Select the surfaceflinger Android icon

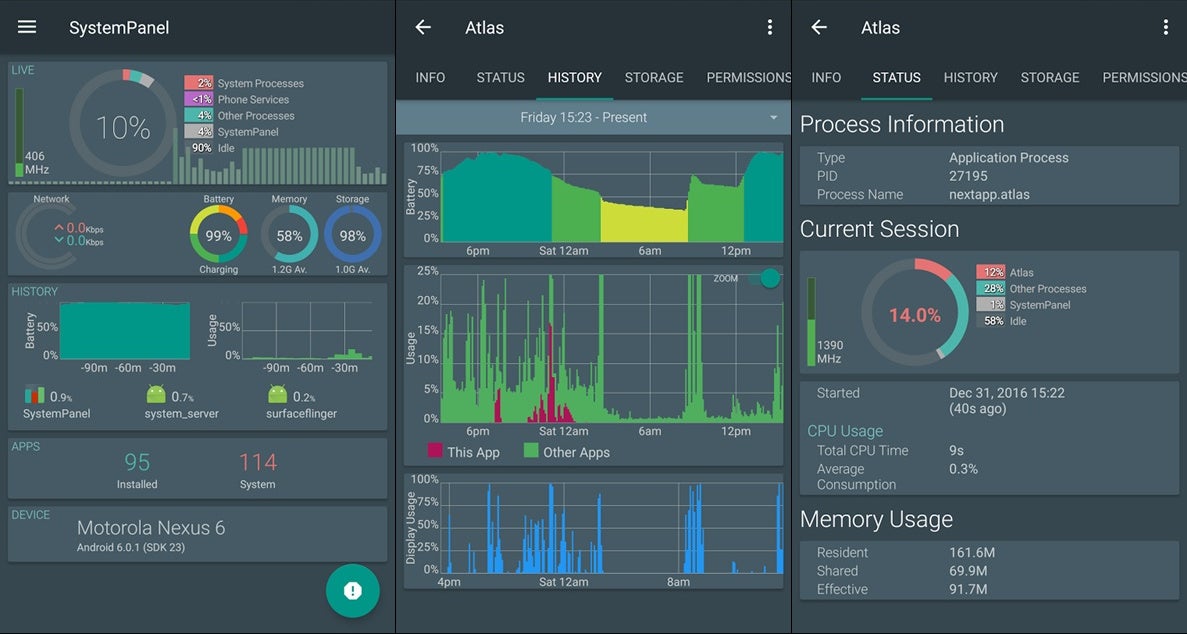click(x=278, y=394)
